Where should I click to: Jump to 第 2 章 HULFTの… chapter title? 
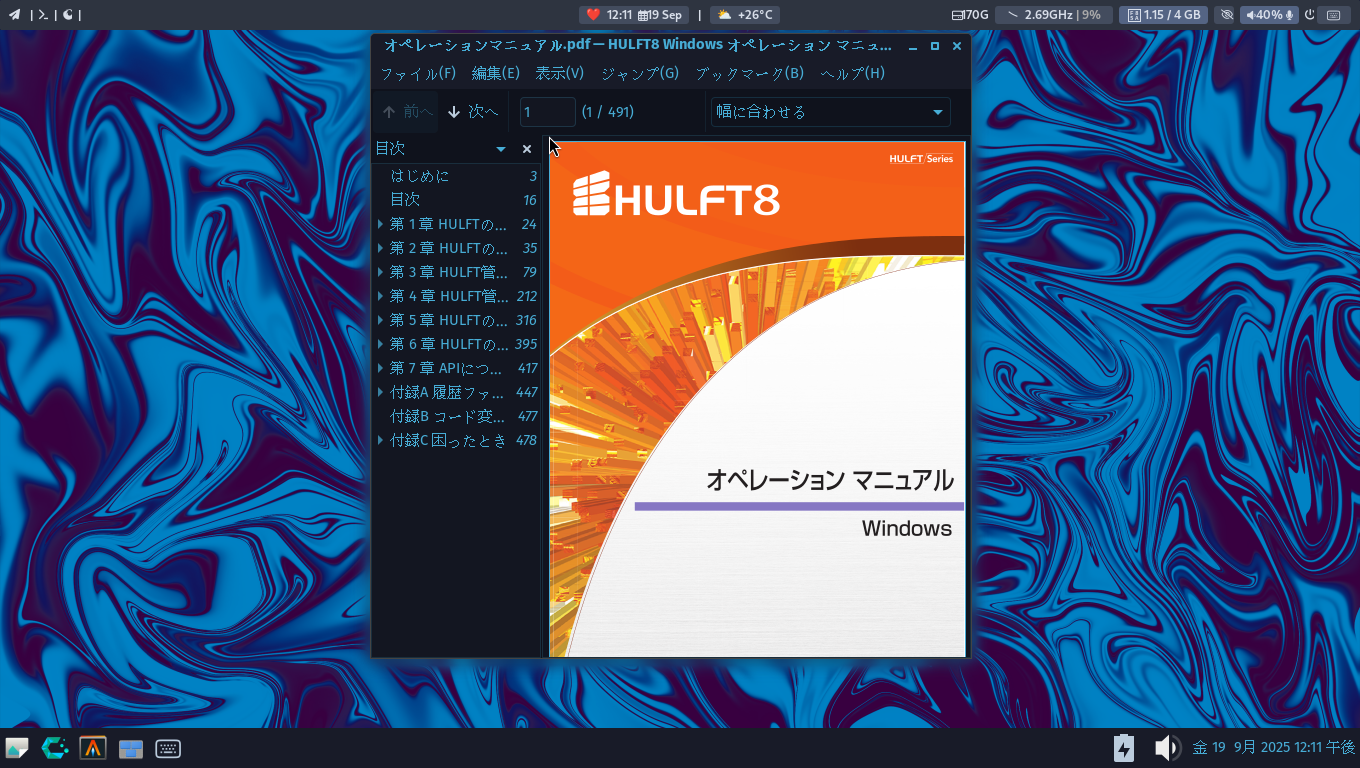448,248
